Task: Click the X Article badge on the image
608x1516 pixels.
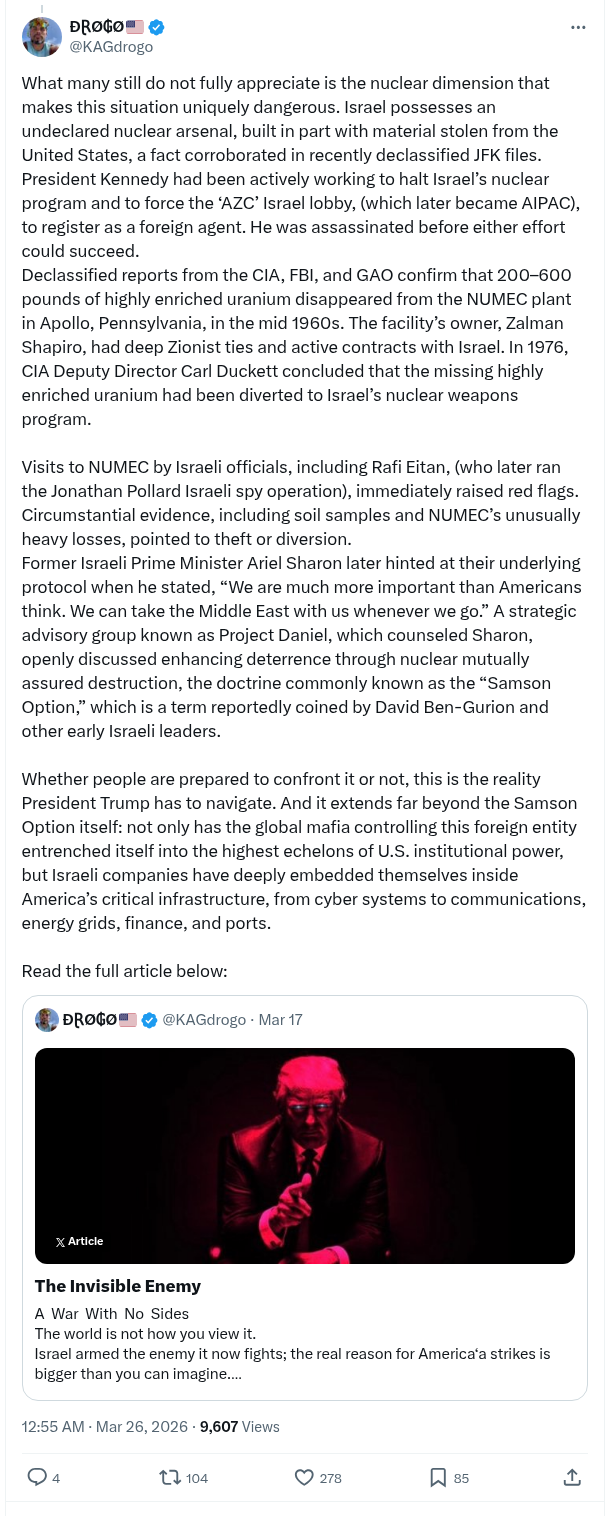Action: [79, 1241]
